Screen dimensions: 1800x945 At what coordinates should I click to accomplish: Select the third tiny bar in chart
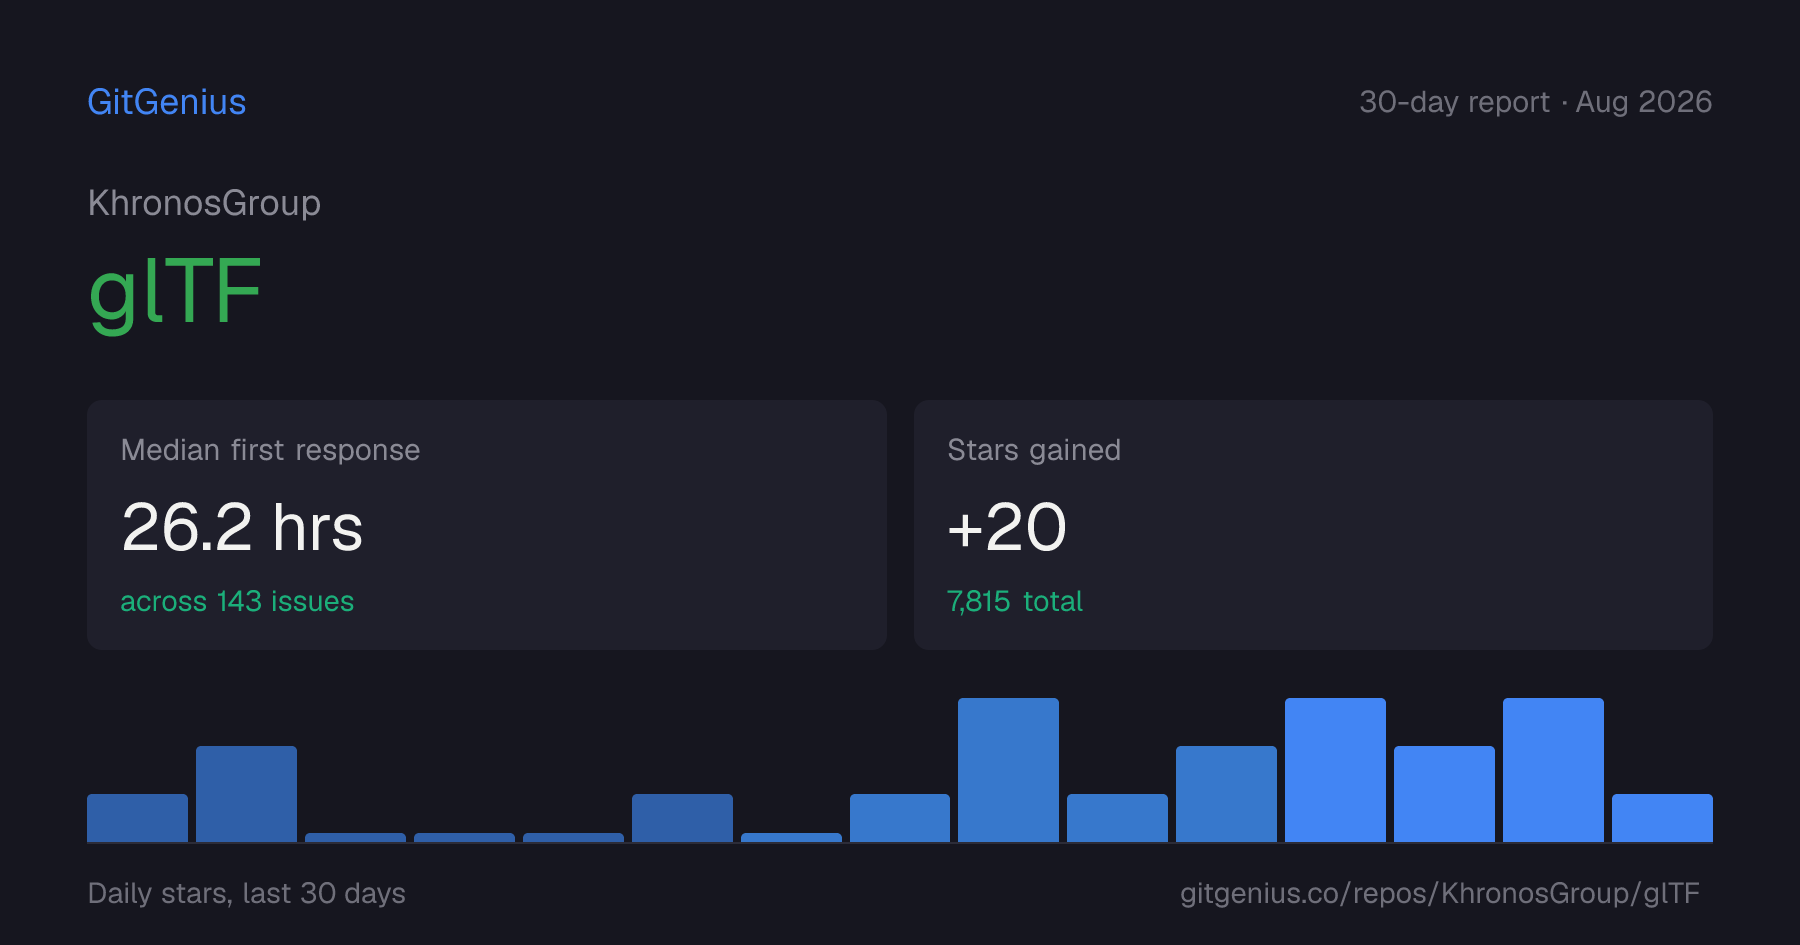[x=573, y=837]
